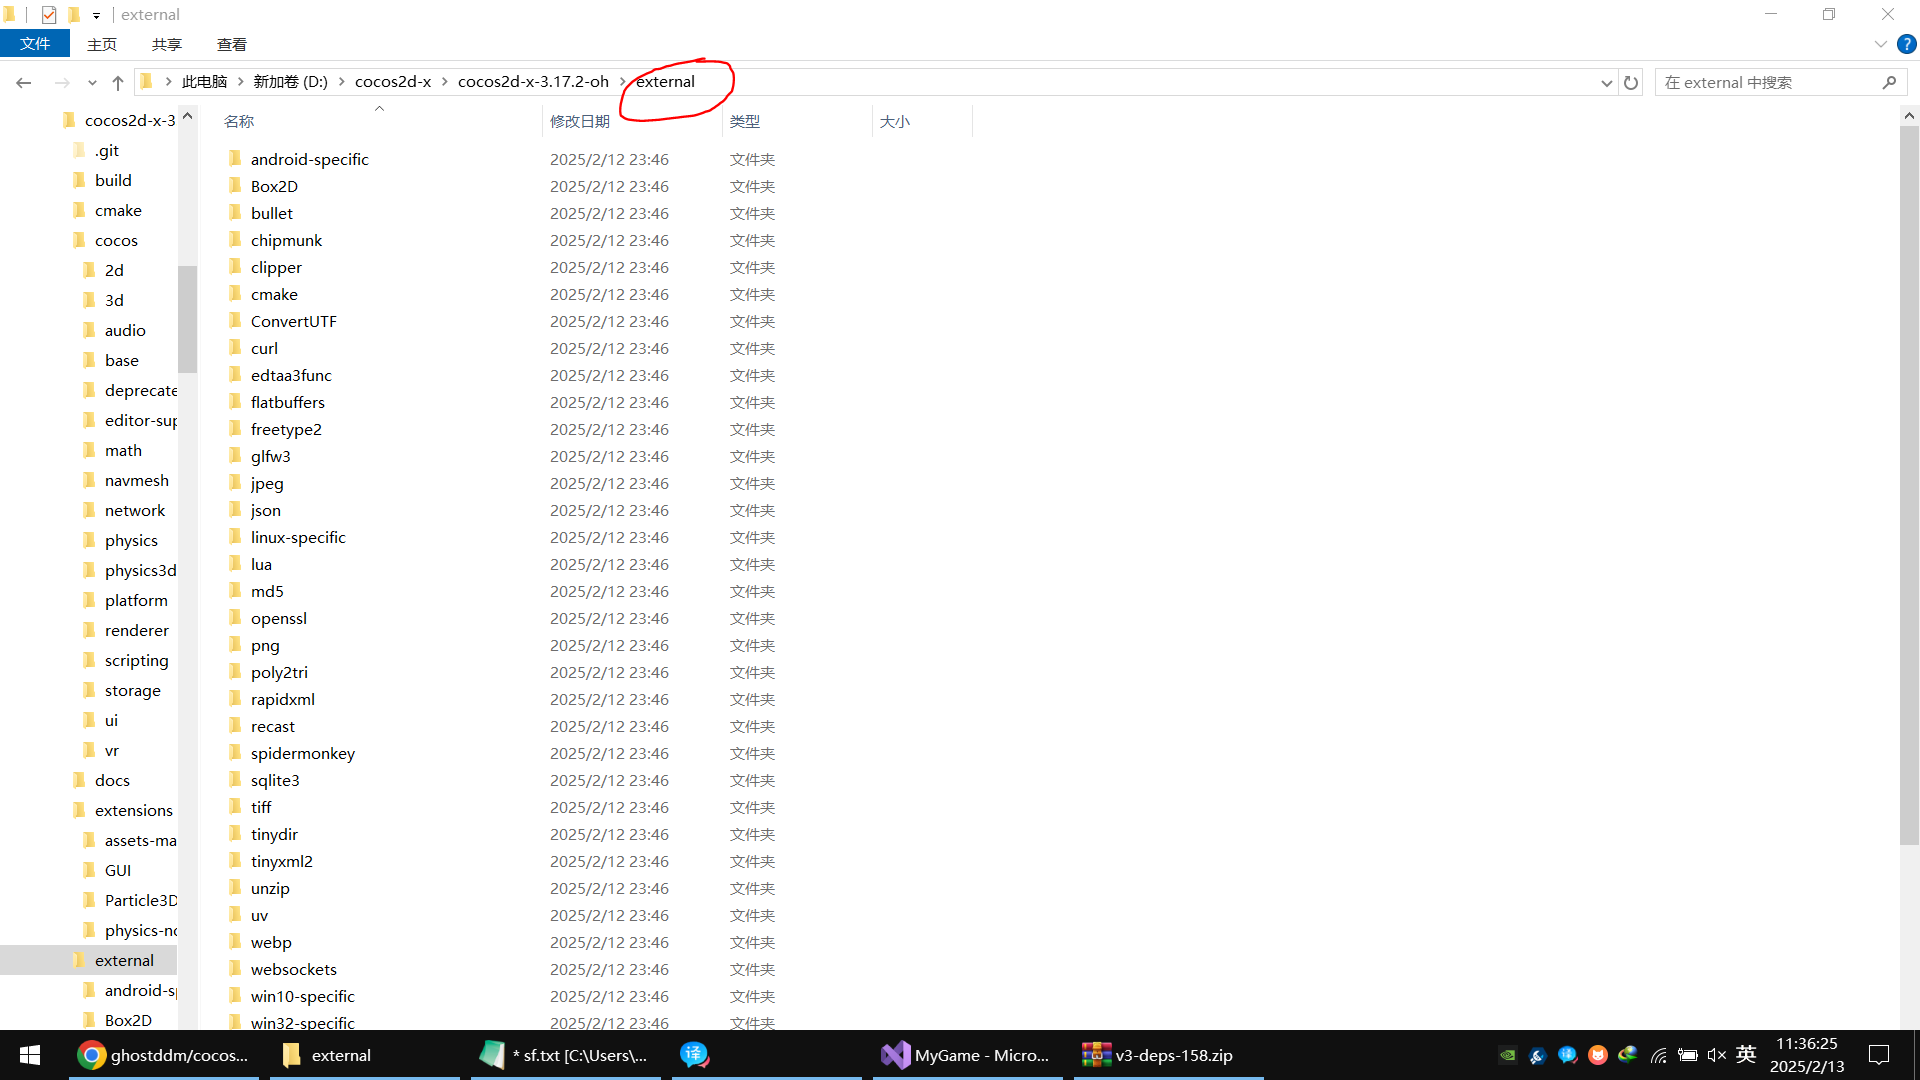Viewport: 1920px width, 1080px height.
Task: Open the Help question mark icon
Action: coord(1907,44)
